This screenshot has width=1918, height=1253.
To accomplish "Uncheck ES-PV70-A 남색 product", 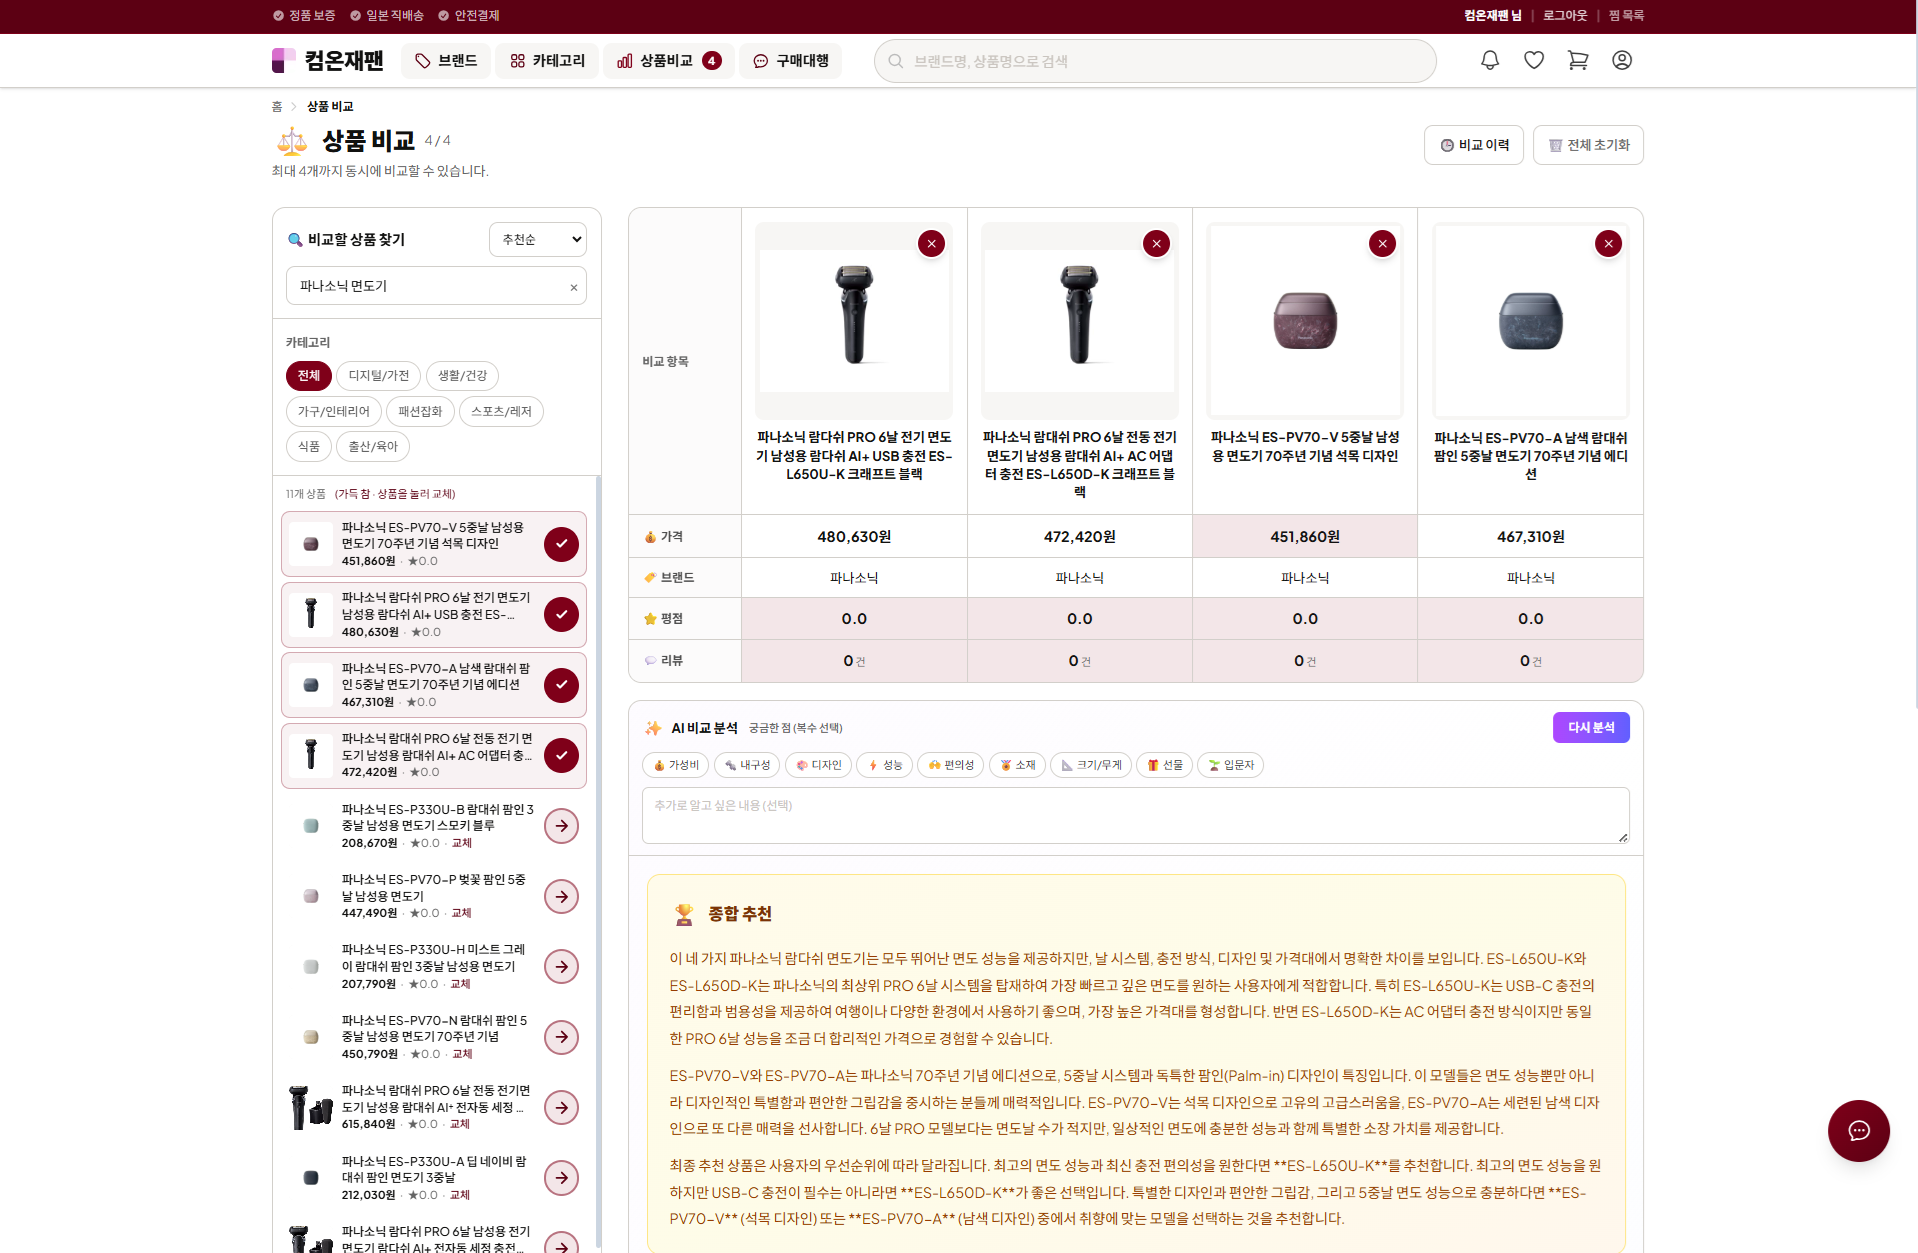I will pos(562,685).
